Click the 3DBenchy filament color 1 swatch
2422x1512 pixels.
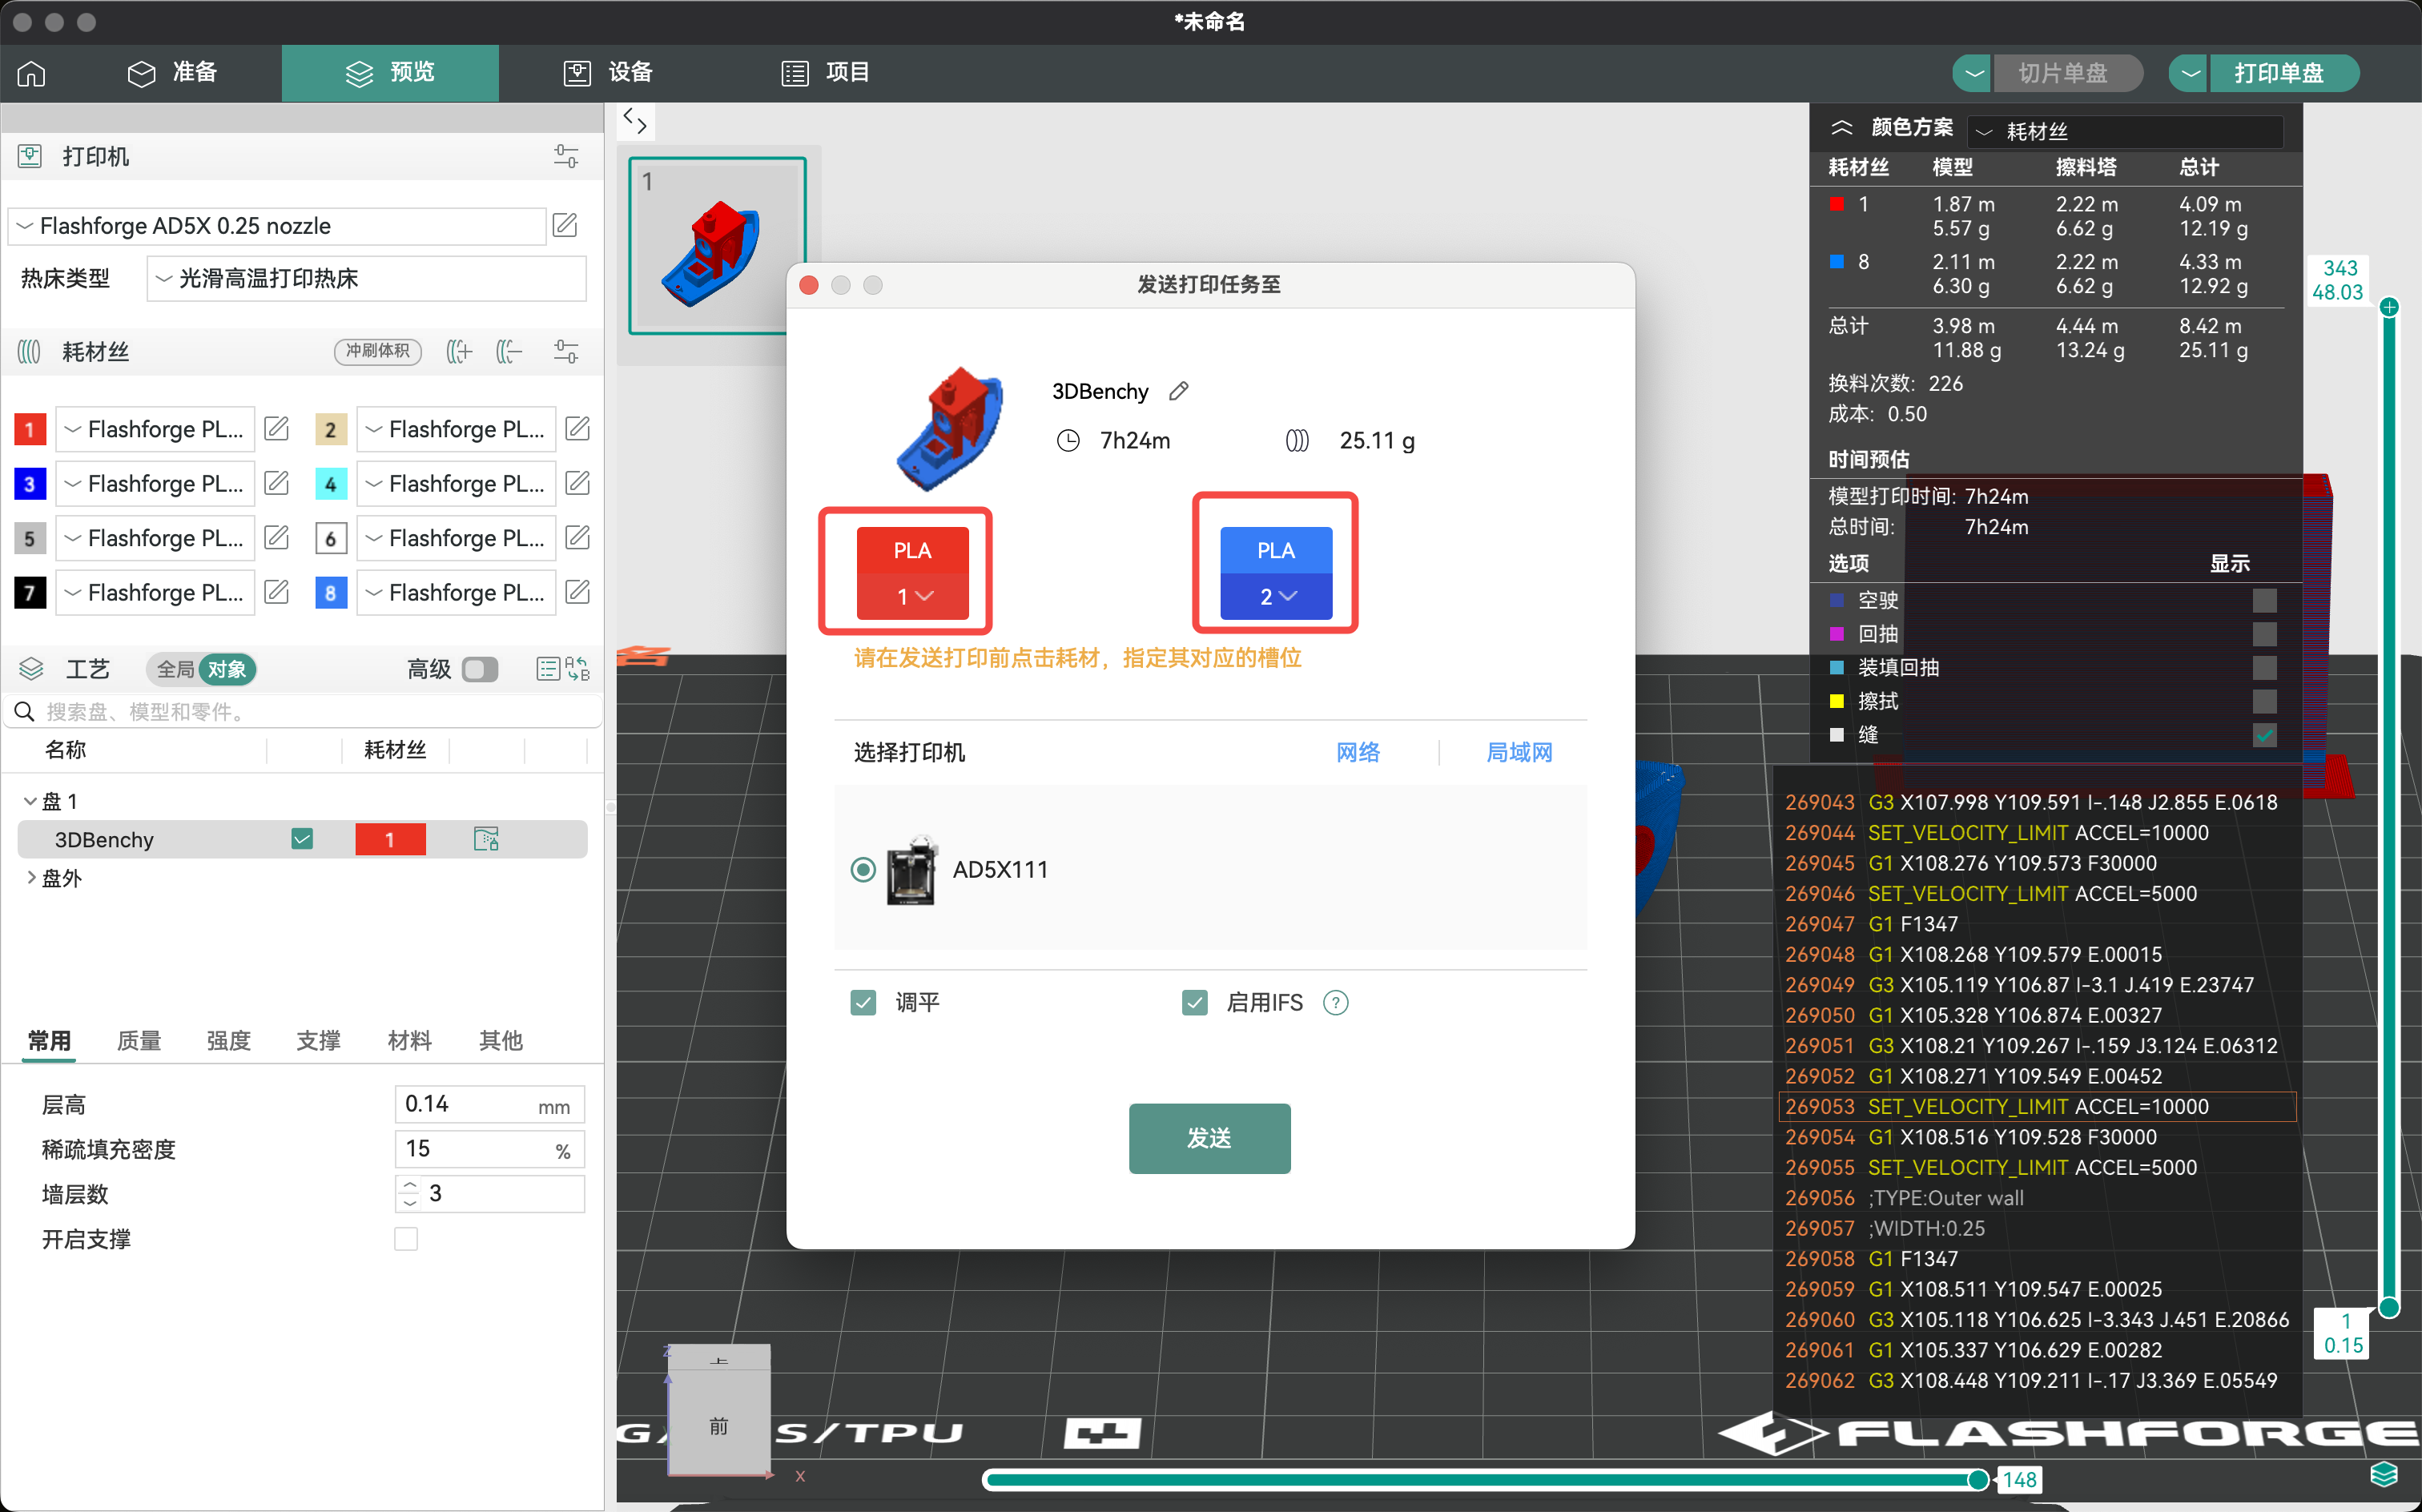390,839
